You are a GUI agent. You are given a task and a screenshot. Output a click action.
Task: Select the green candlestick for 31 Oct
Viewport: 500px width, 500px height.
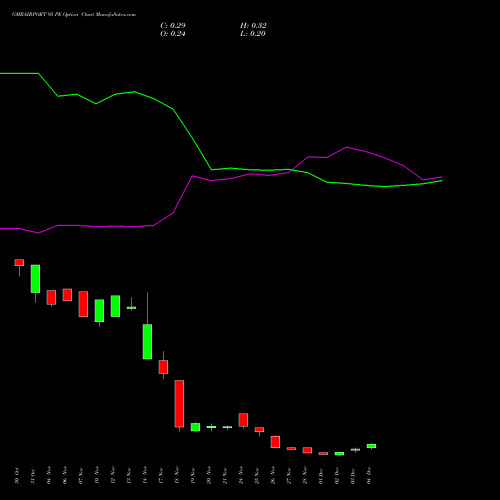[35, 279]
